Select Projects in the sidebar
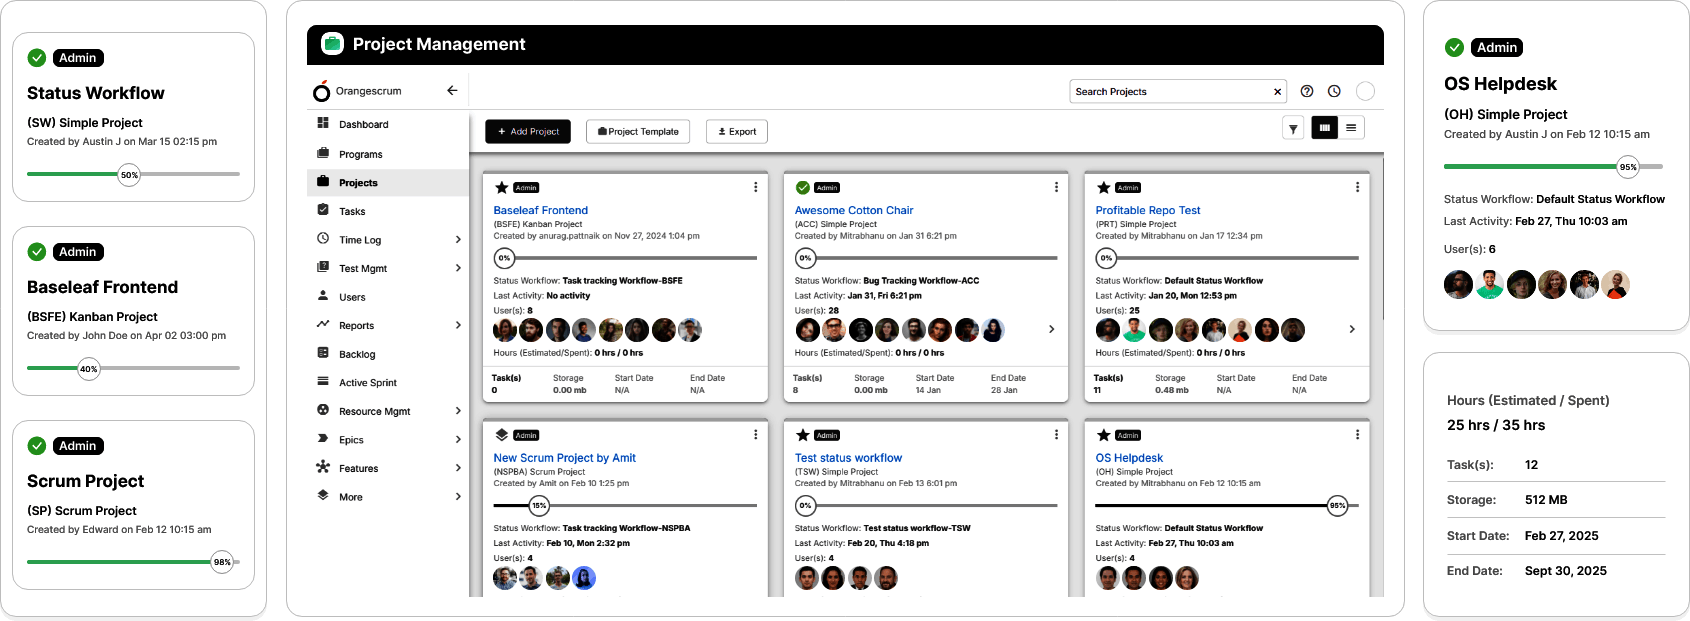 [388, 183]
